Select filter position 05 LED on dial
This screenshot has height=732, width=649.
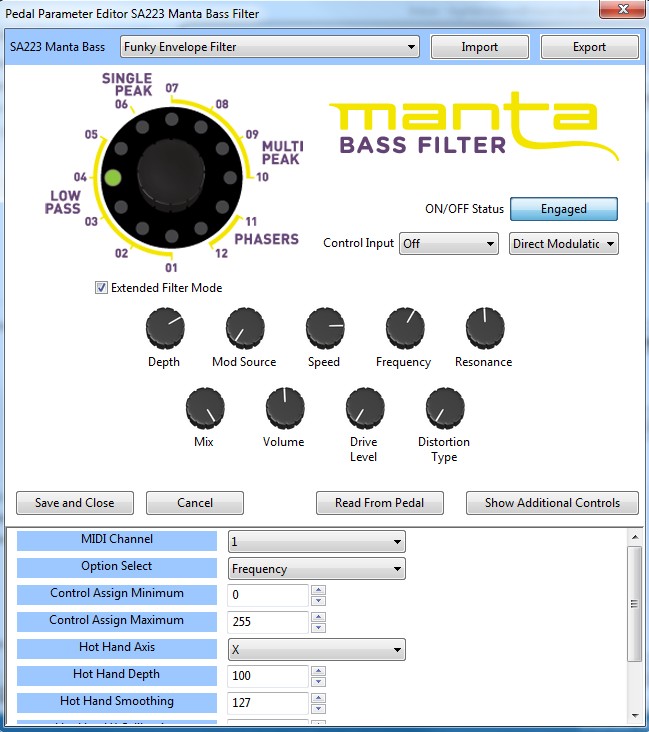[x=120, y=148]
